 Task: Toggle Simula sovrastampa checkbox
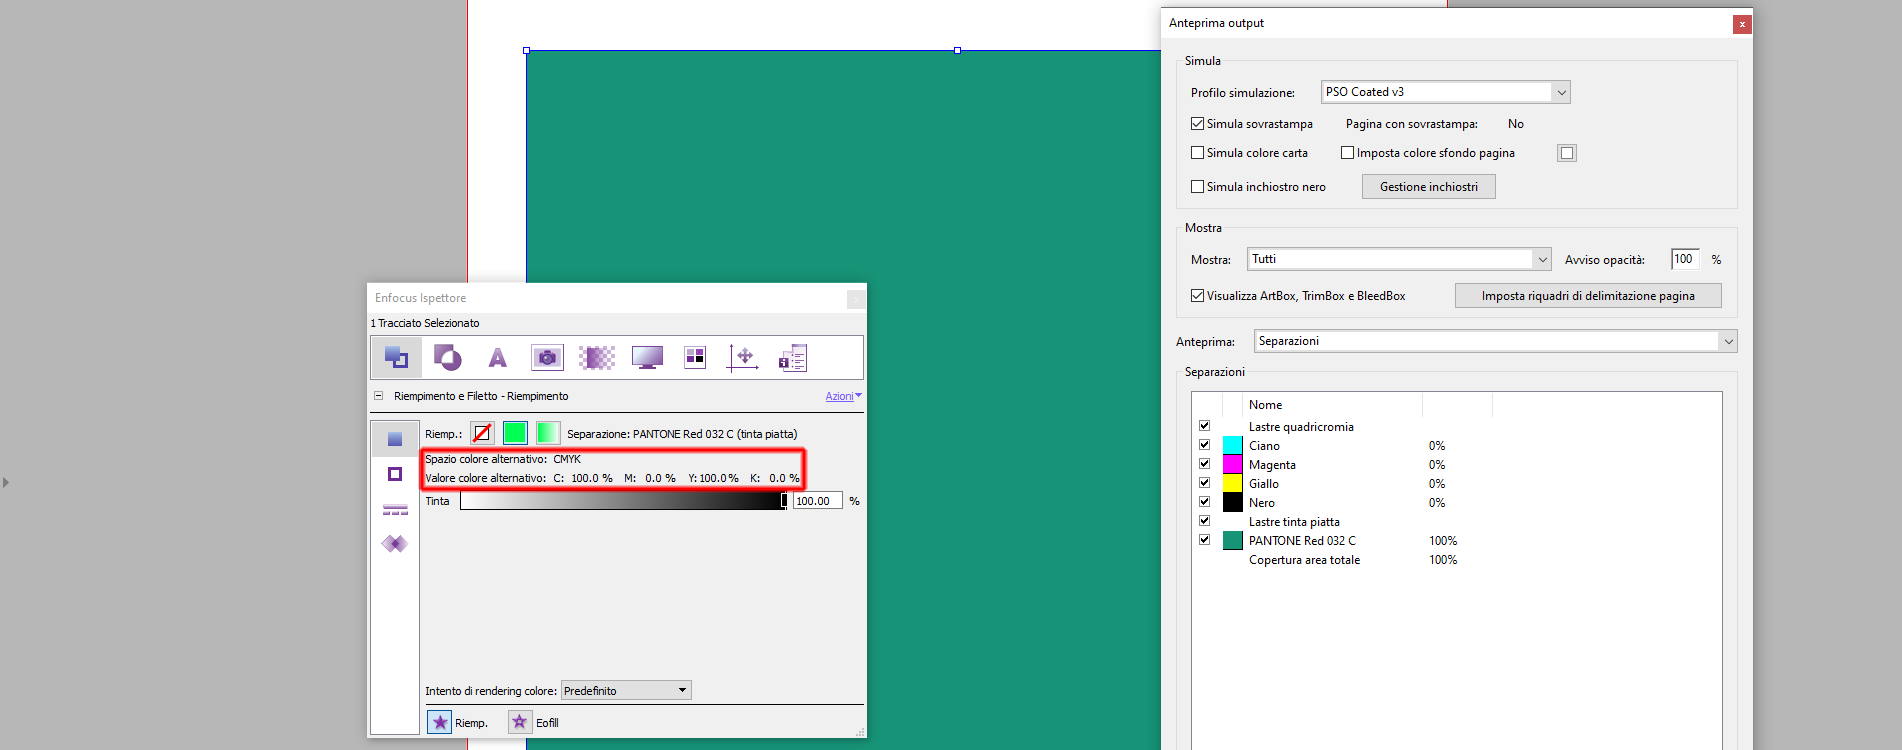[1197, 124]
